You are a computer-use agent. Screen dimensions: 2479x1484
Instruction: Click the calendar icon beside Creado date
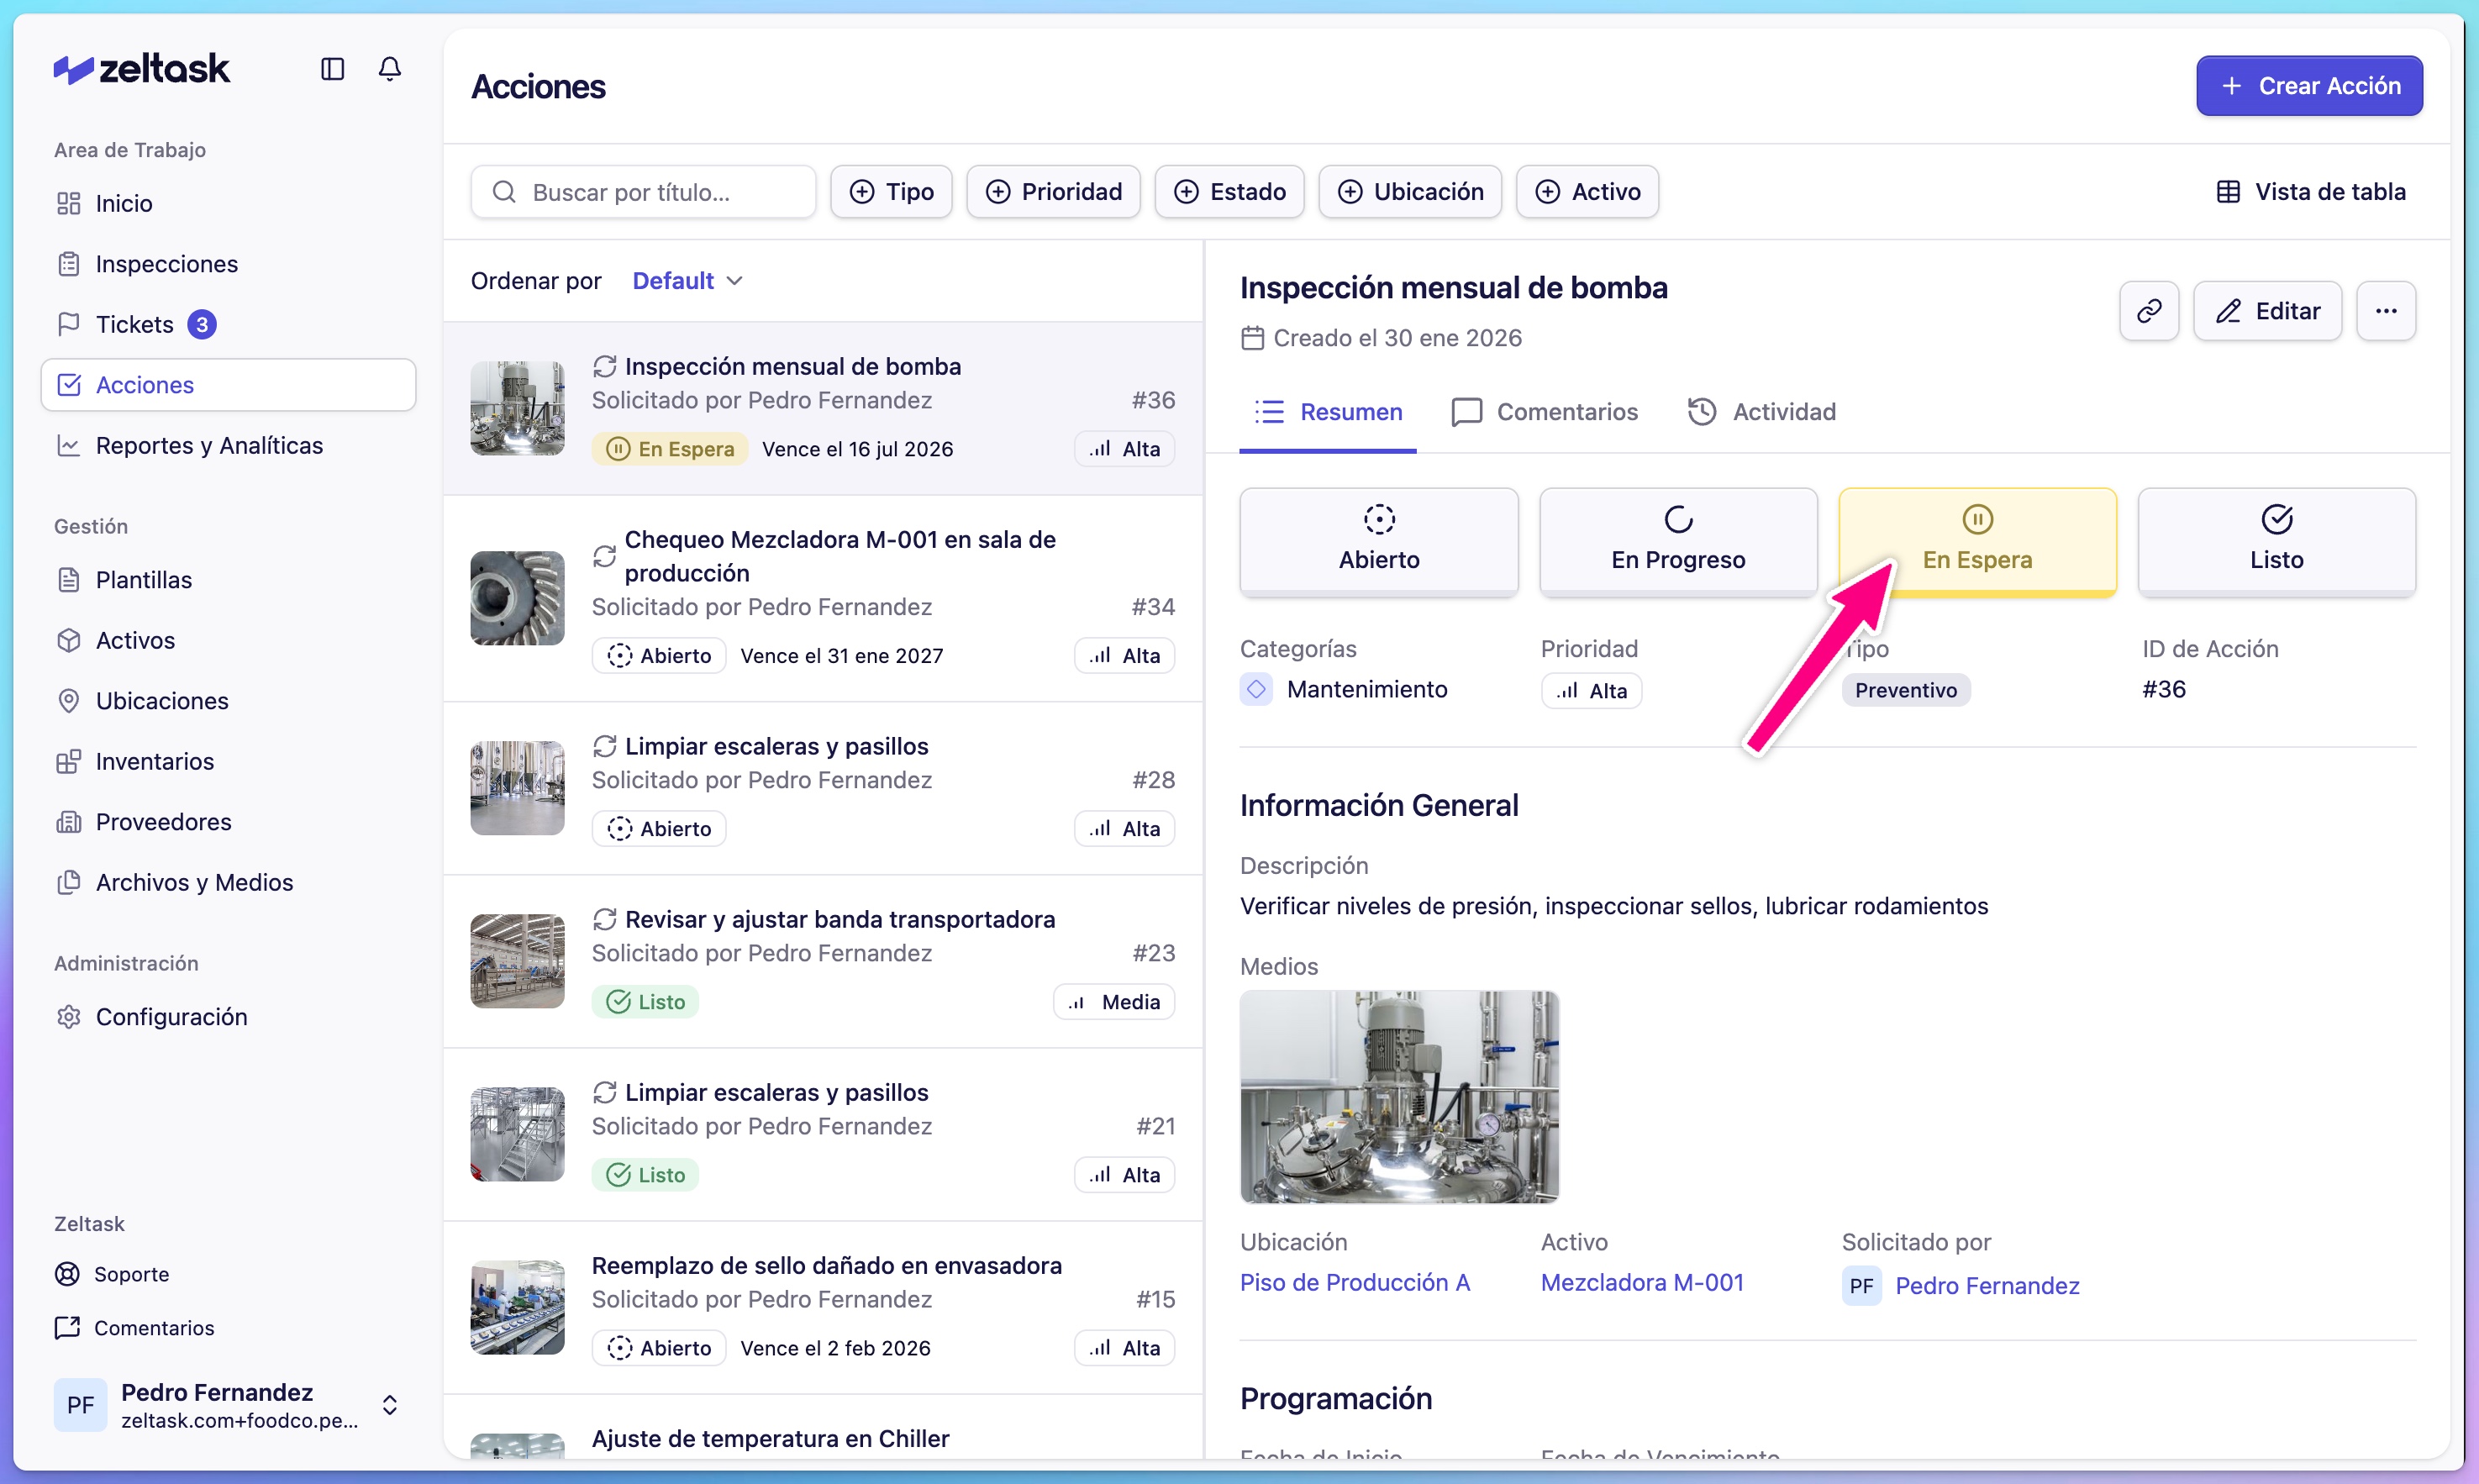1252,338
